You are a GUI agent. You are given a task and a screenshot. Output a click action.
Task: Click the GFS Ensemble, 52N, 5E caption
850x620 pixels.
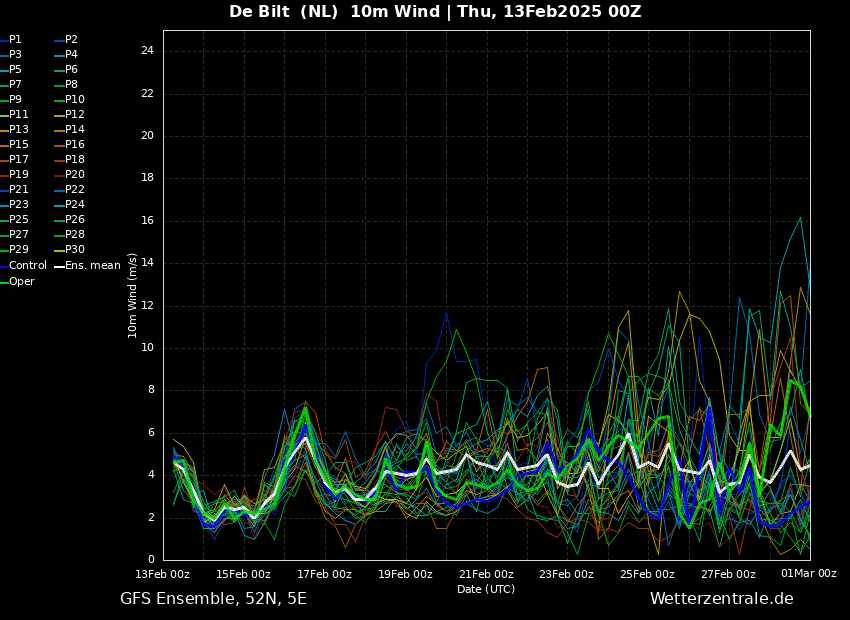213,599
